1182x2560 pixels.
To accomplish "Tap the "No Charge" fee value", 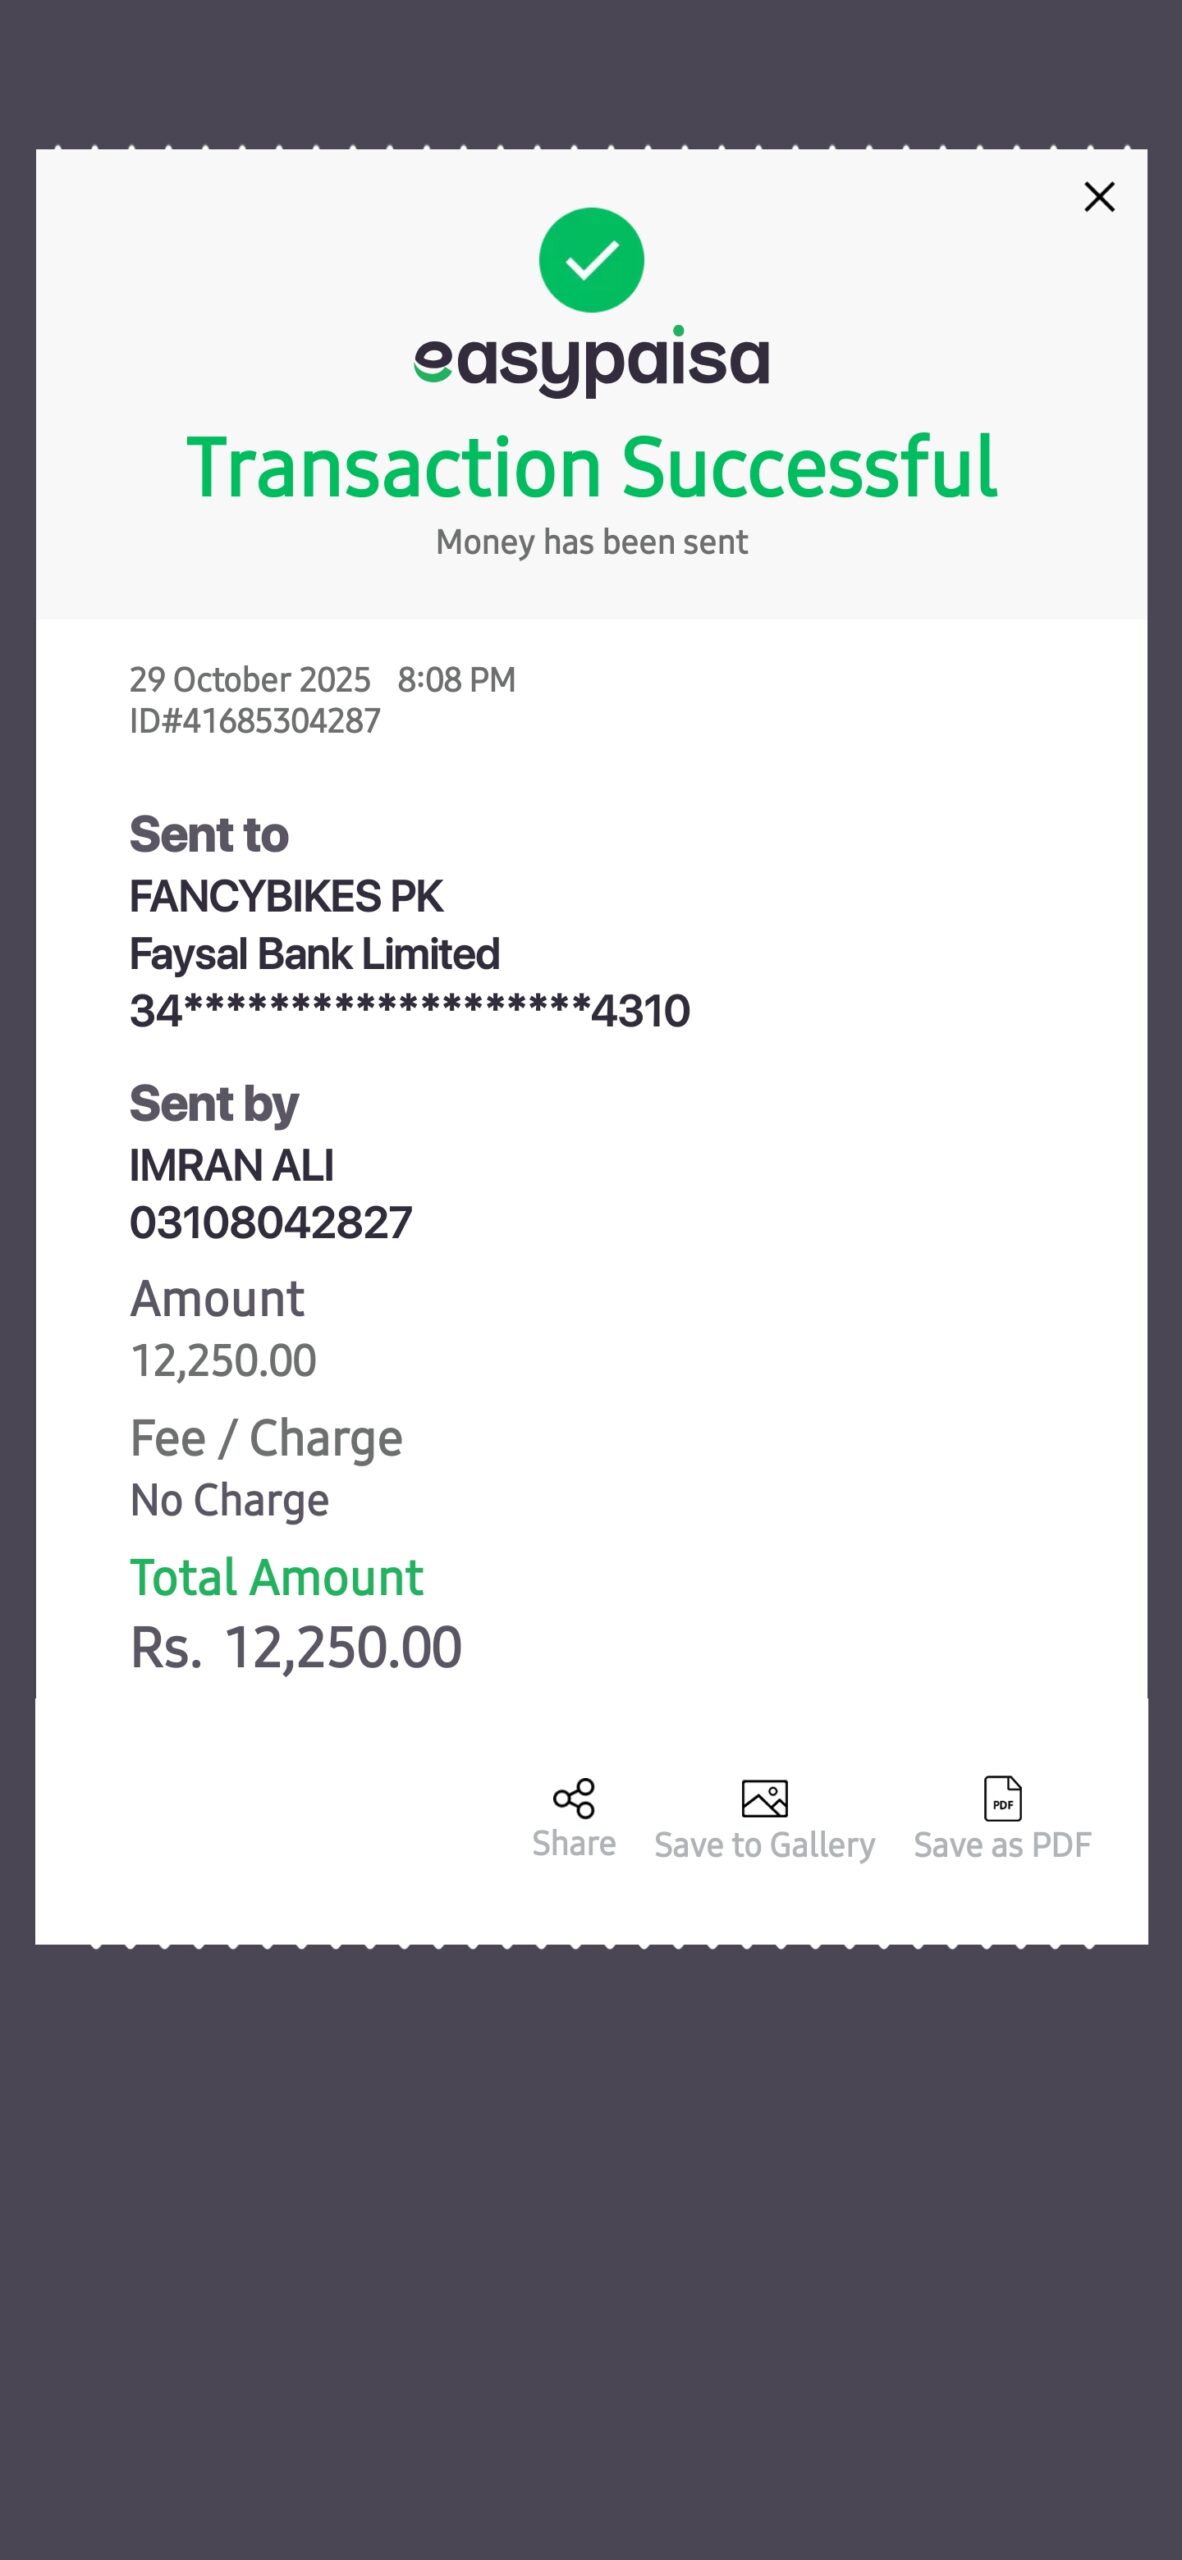I will coord(230,1500).
